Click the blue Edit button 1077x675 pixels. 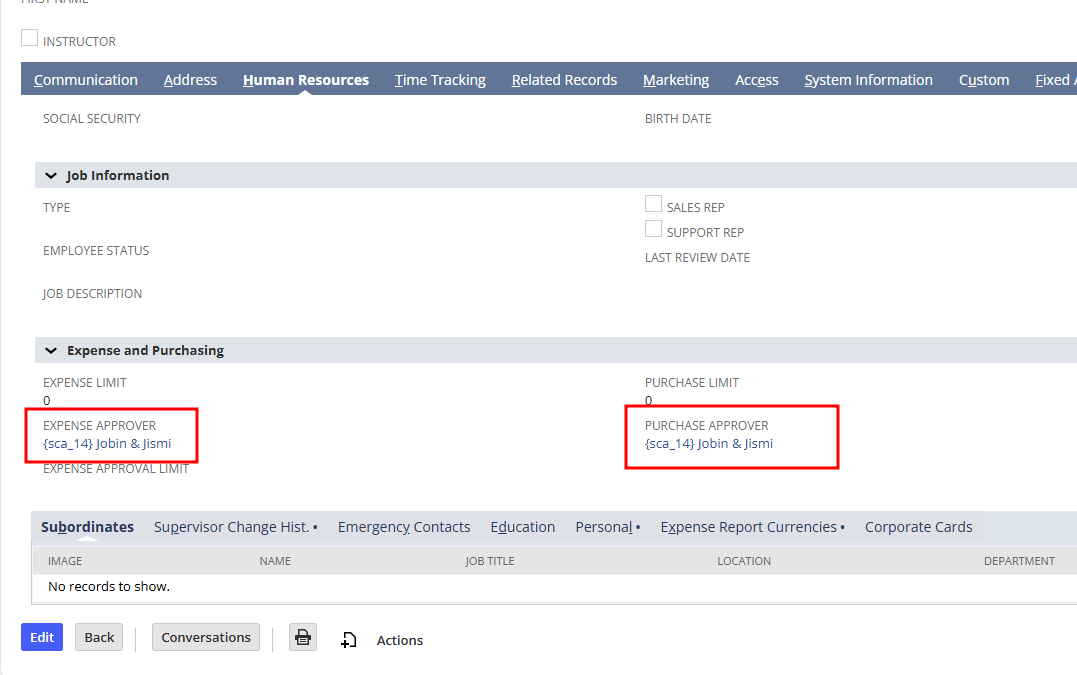[x=42, y=637]
